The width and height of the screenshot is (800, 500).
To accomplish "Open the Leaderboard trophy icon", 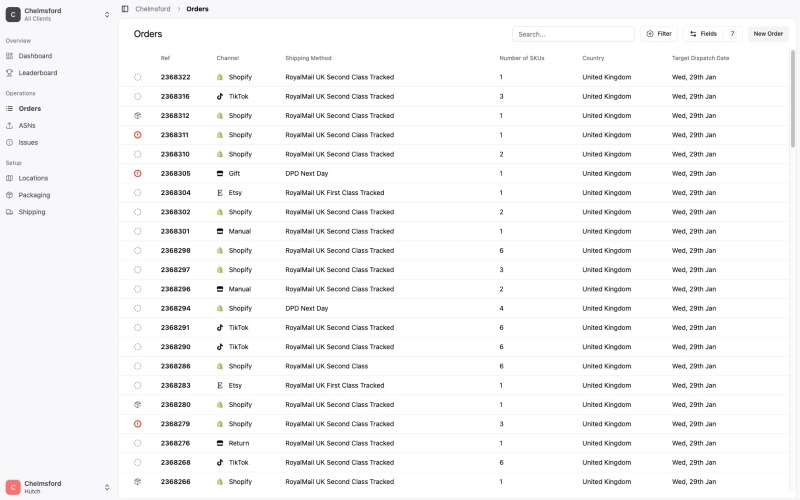I will pos(9,73).
